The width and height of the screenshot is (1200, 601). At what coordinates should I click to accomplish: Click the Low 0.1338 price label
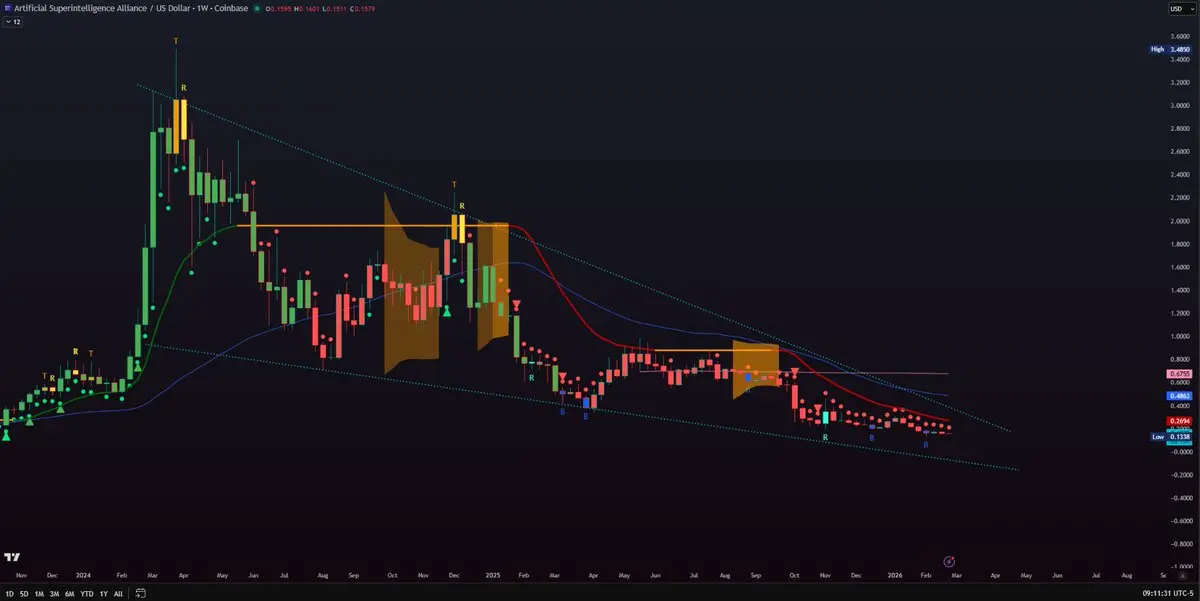[x=1170, y=437]
